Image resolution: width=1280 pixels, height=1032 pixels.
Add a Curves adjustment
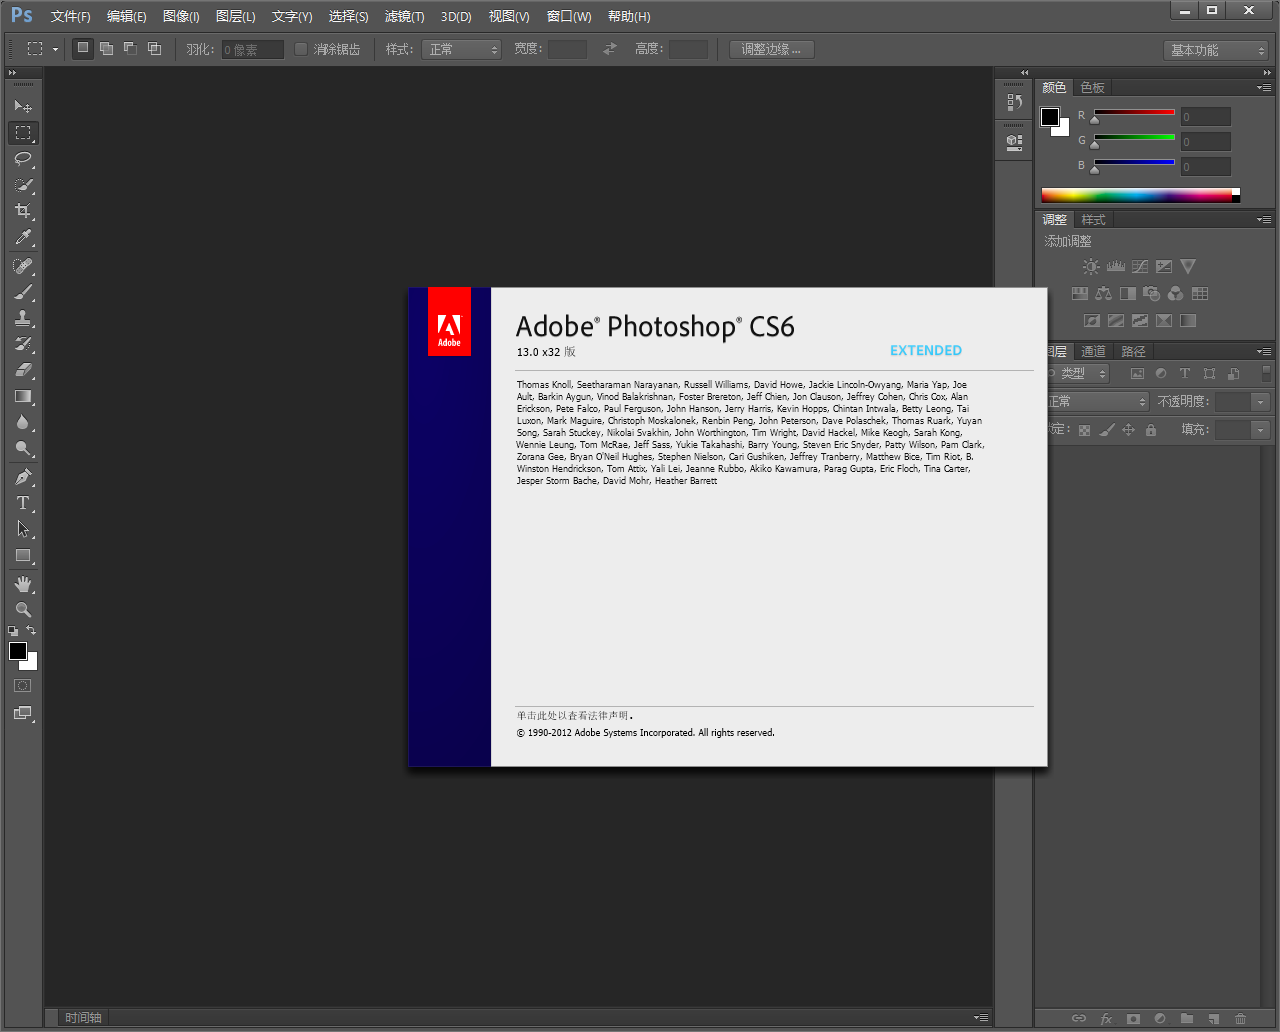(x=1139, y=267)
